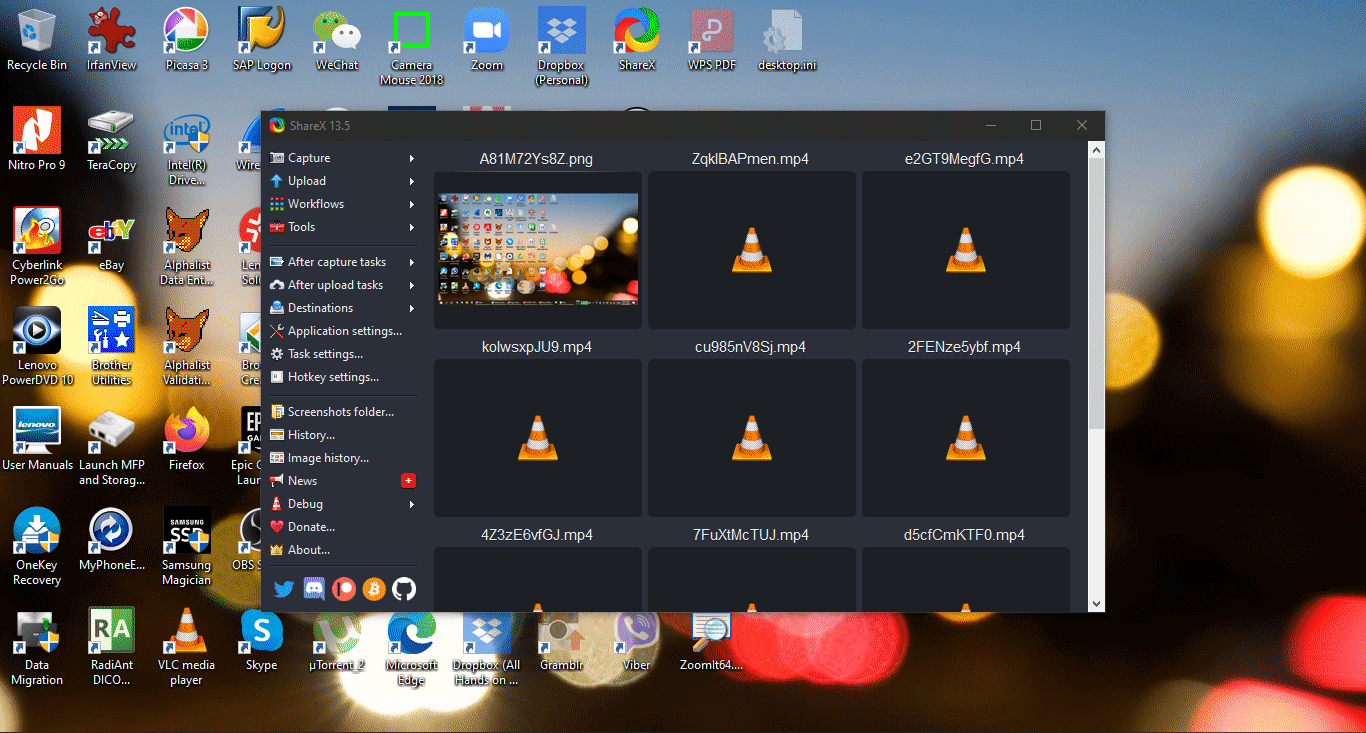Viewport: 1366px width, 733px height.
Task: Click the ShareX list scrollbar up arrow
Action: (1096, 149)
